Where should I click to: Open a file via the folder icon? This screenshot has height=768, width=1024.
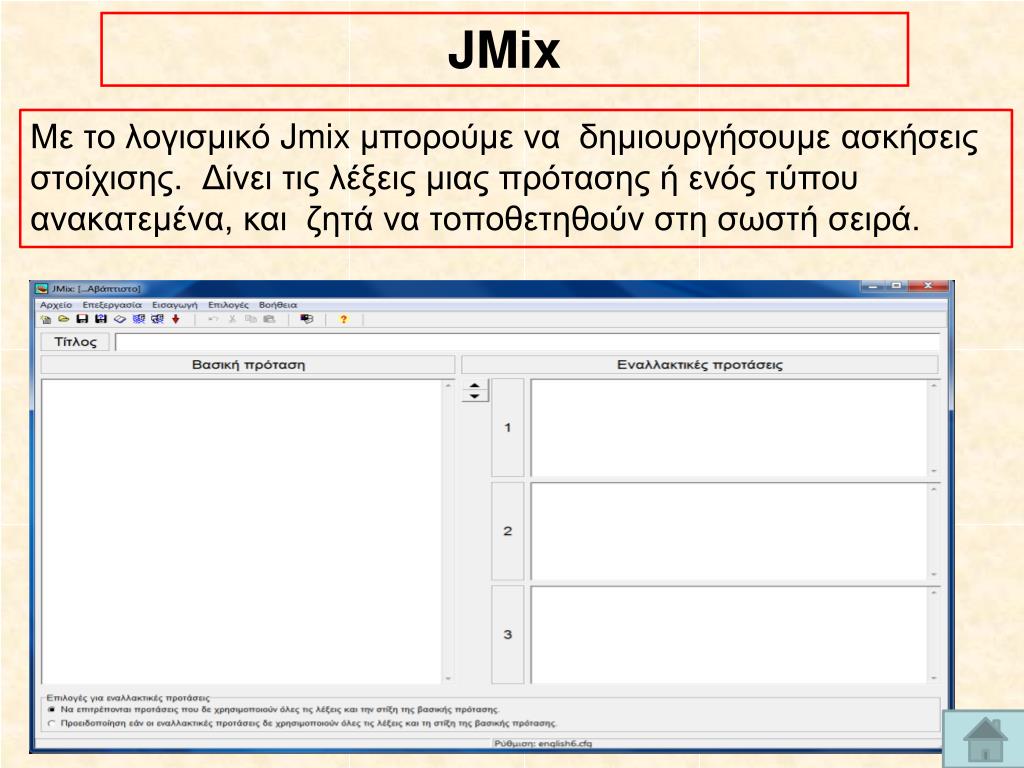point(63,319)
